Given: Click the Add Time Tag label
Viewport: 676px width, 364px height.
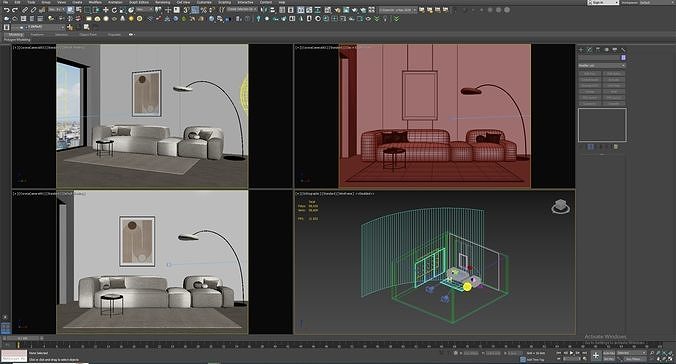Looking at the screenshot, I should pos(535,360).
